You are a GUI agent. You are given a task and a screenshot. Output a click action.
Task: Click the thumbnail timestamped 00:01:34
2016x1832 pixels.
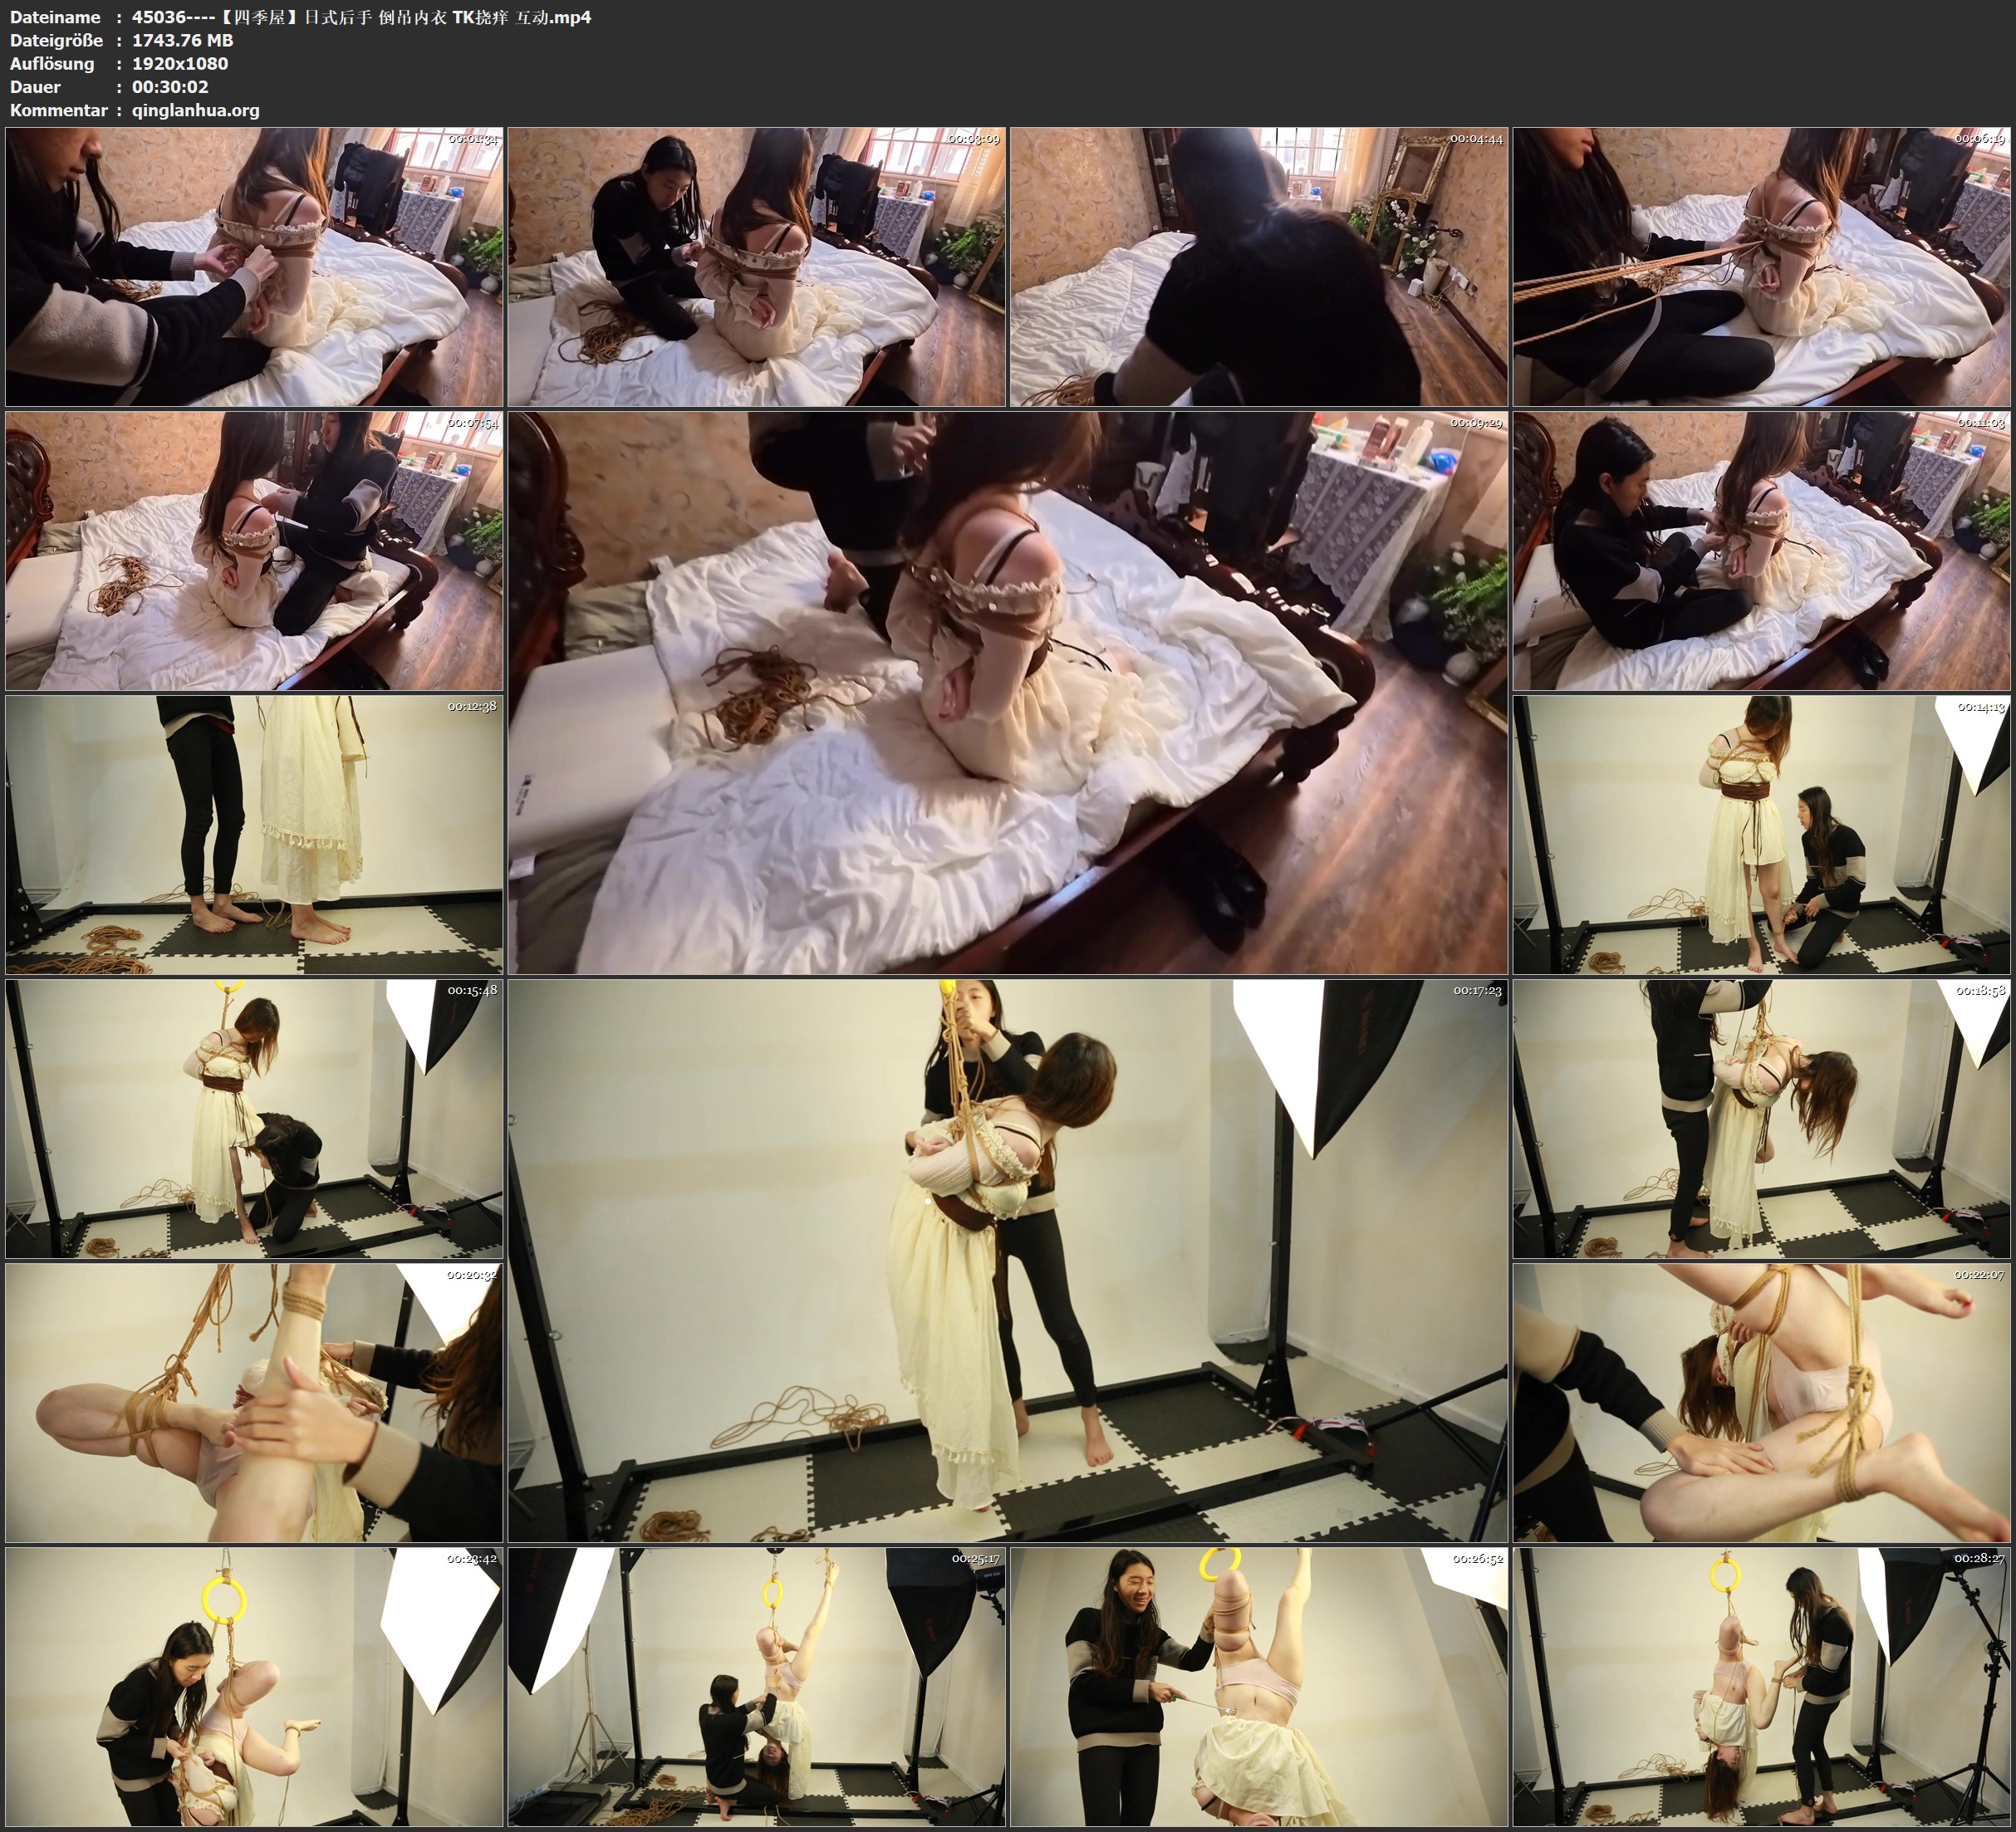[x=254, y=266]
